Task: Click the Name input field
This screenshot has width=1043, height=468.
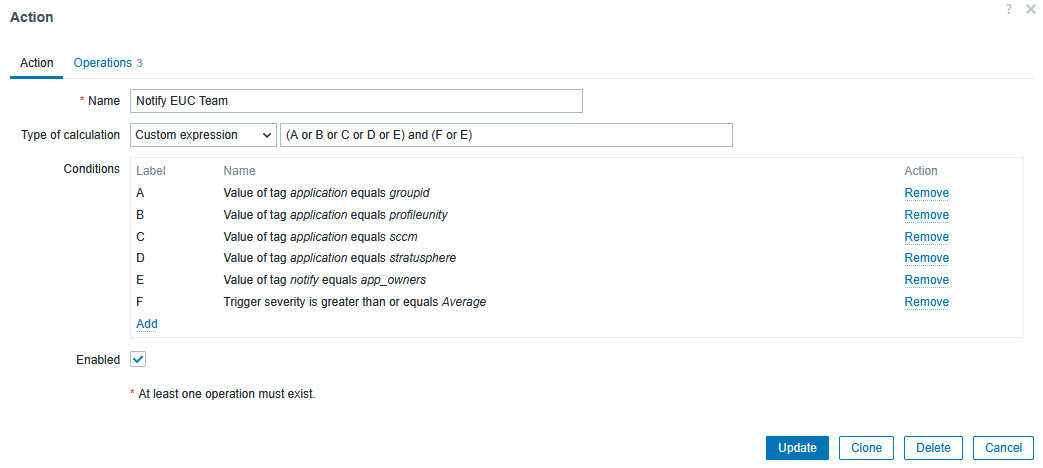Action: click(355, 101)
